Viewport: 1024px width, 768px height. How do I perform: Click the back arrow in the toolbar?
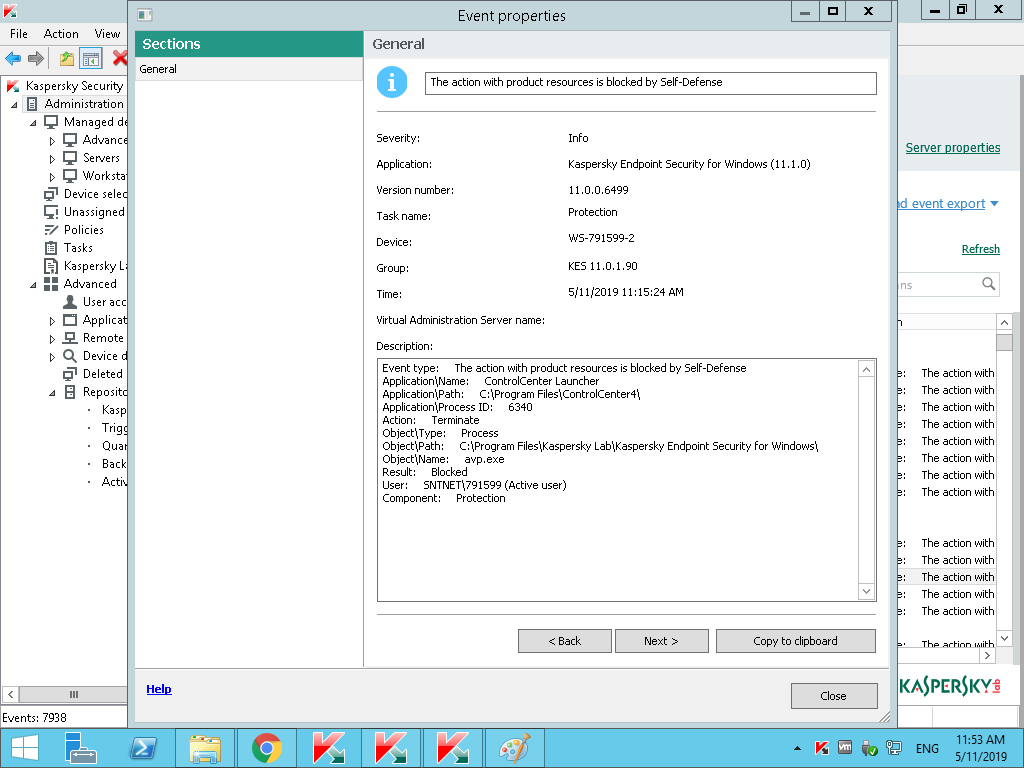click(x=13, y=59)
